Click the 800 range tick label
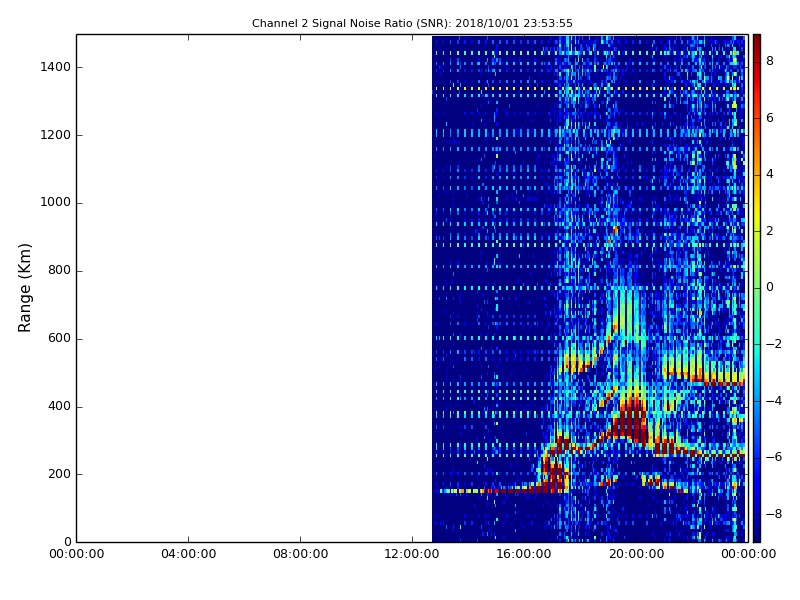800x600 pixels. point(59,270)
